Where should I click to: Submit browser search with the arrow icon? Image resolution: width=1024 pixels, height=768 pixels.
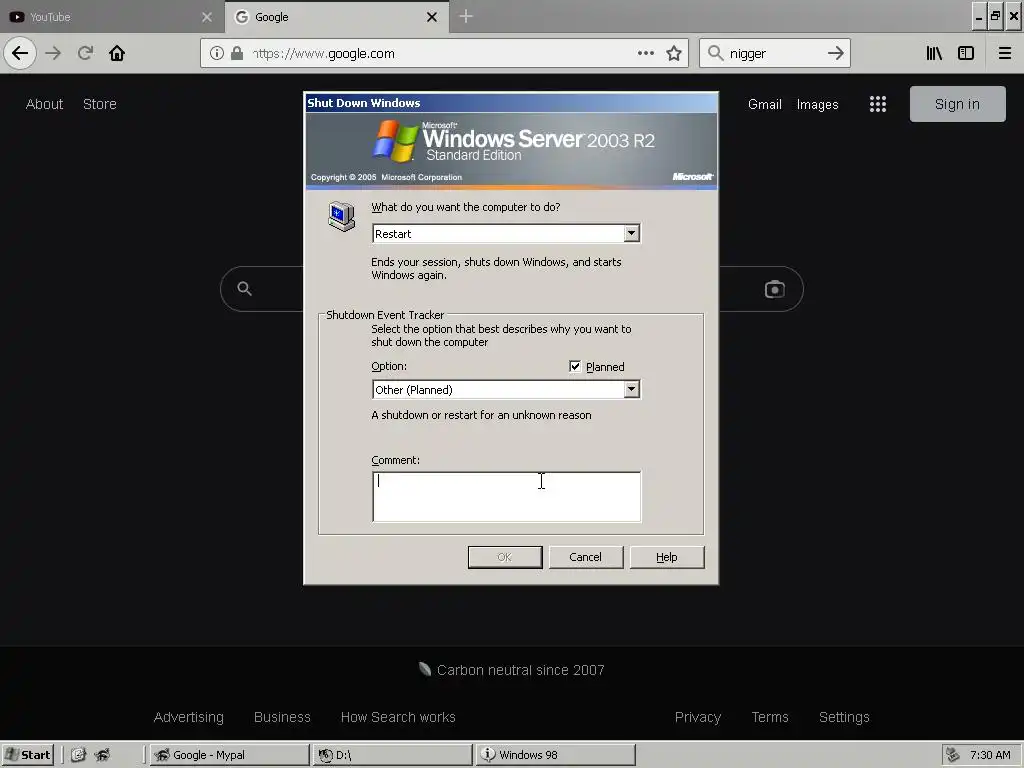[835, 53]
